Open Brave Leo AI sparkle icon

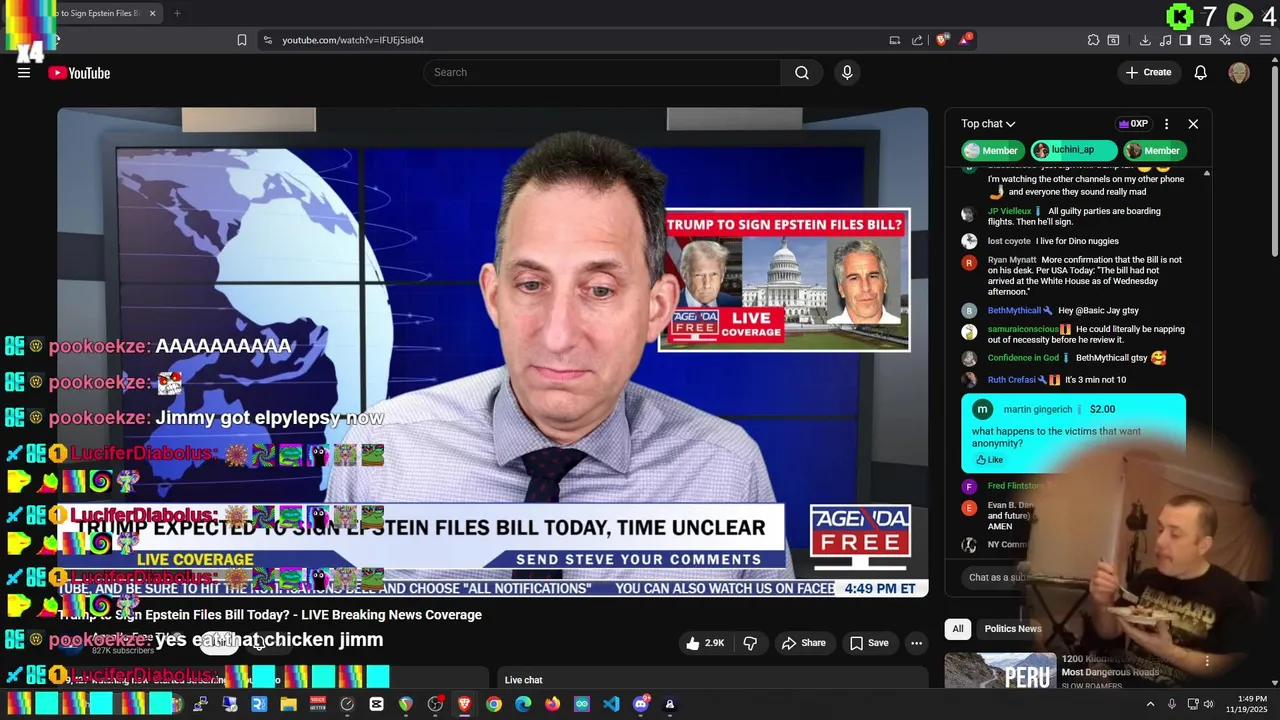click(1225, 40)
